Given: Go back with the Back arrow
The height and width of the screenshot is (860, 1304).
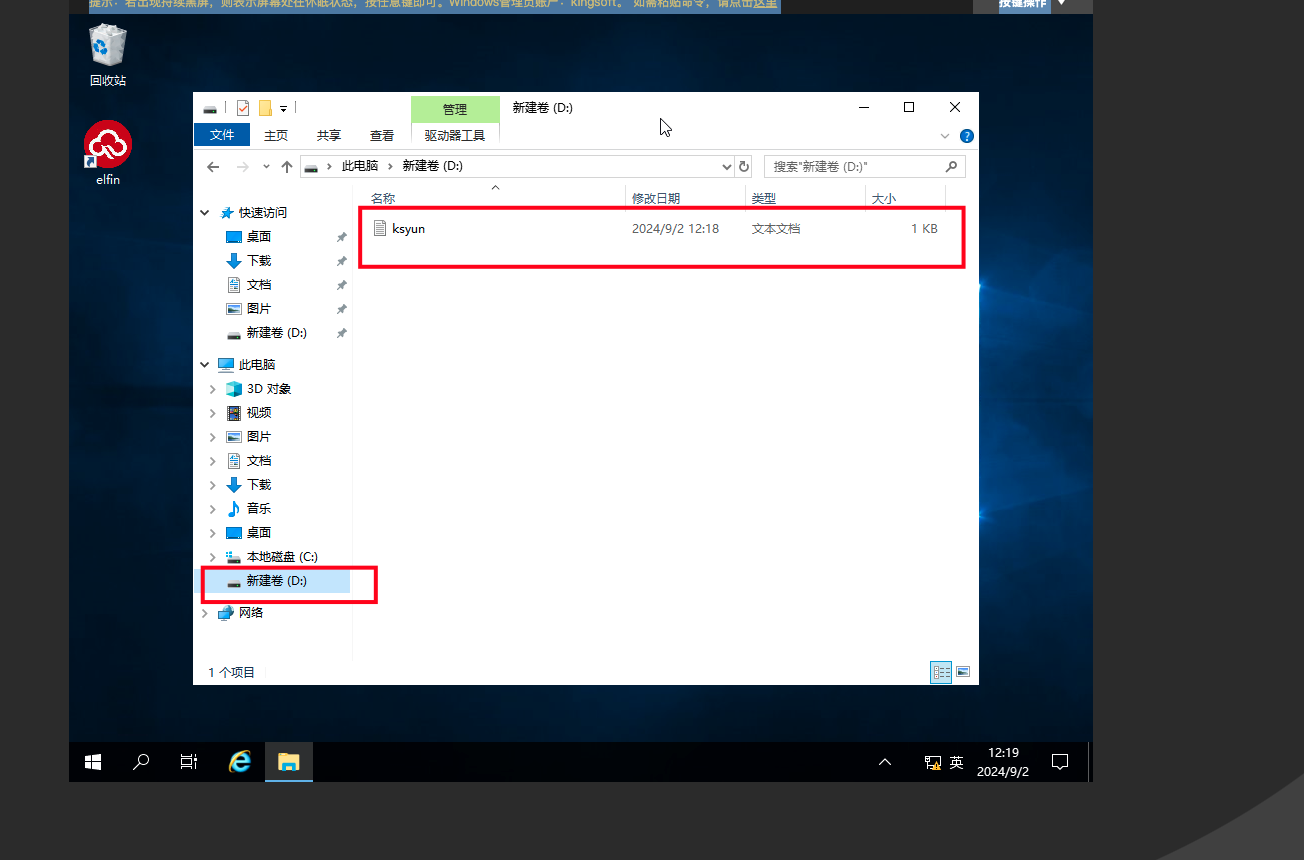Looking at the screenshot, I should click(212, 166).
